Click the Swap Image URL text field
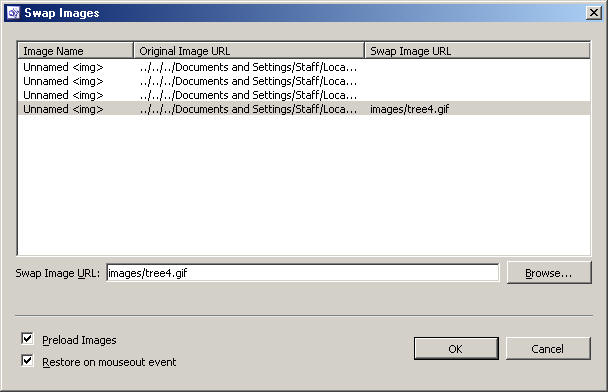Viewport: 608px width, 392px height. 302,273
